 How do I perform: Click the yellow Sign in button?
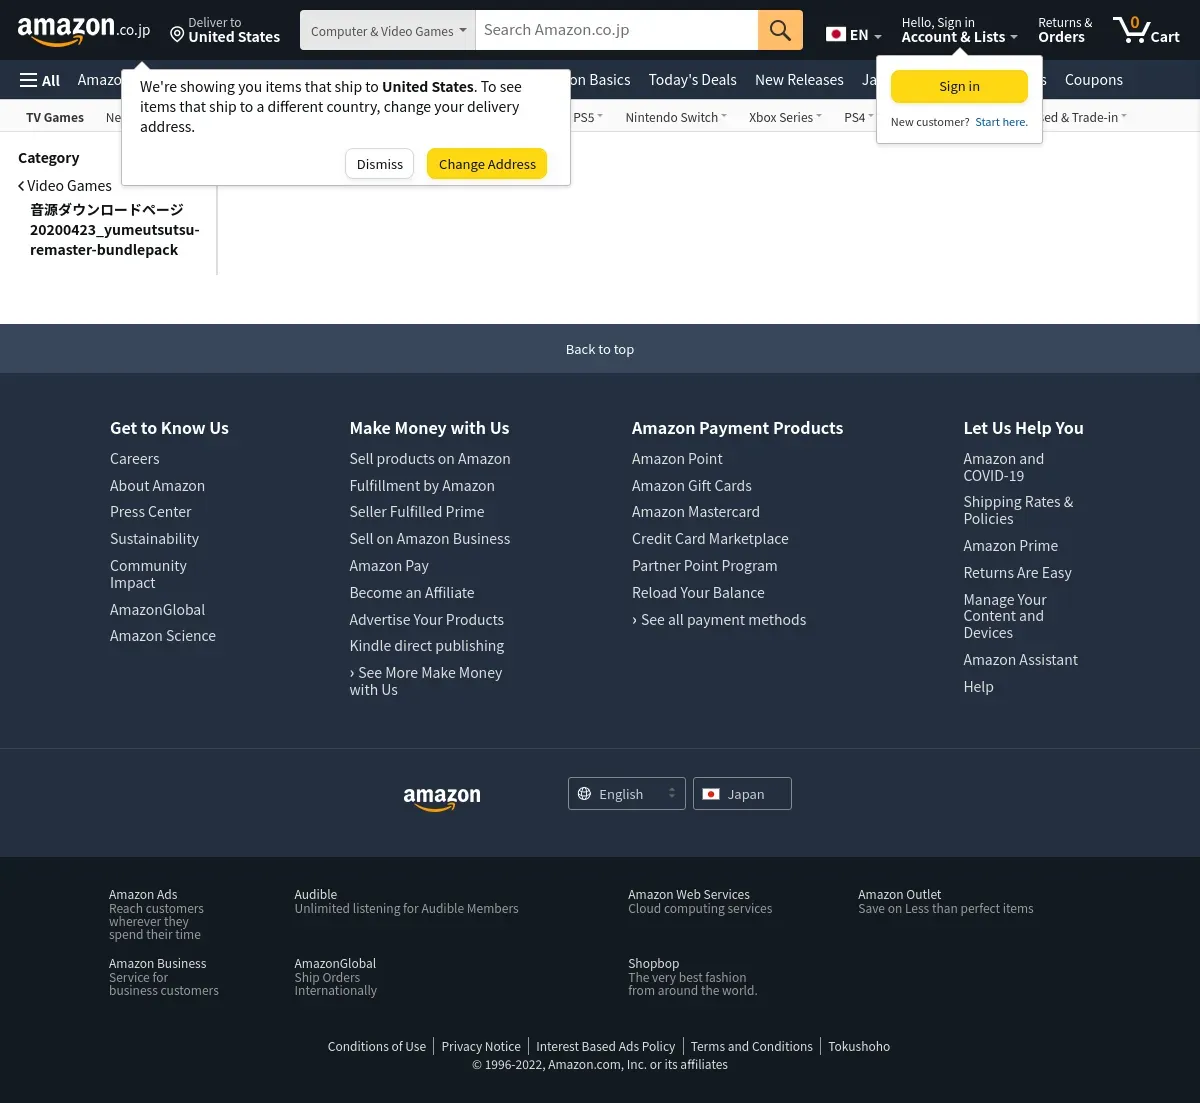point(959,86)
